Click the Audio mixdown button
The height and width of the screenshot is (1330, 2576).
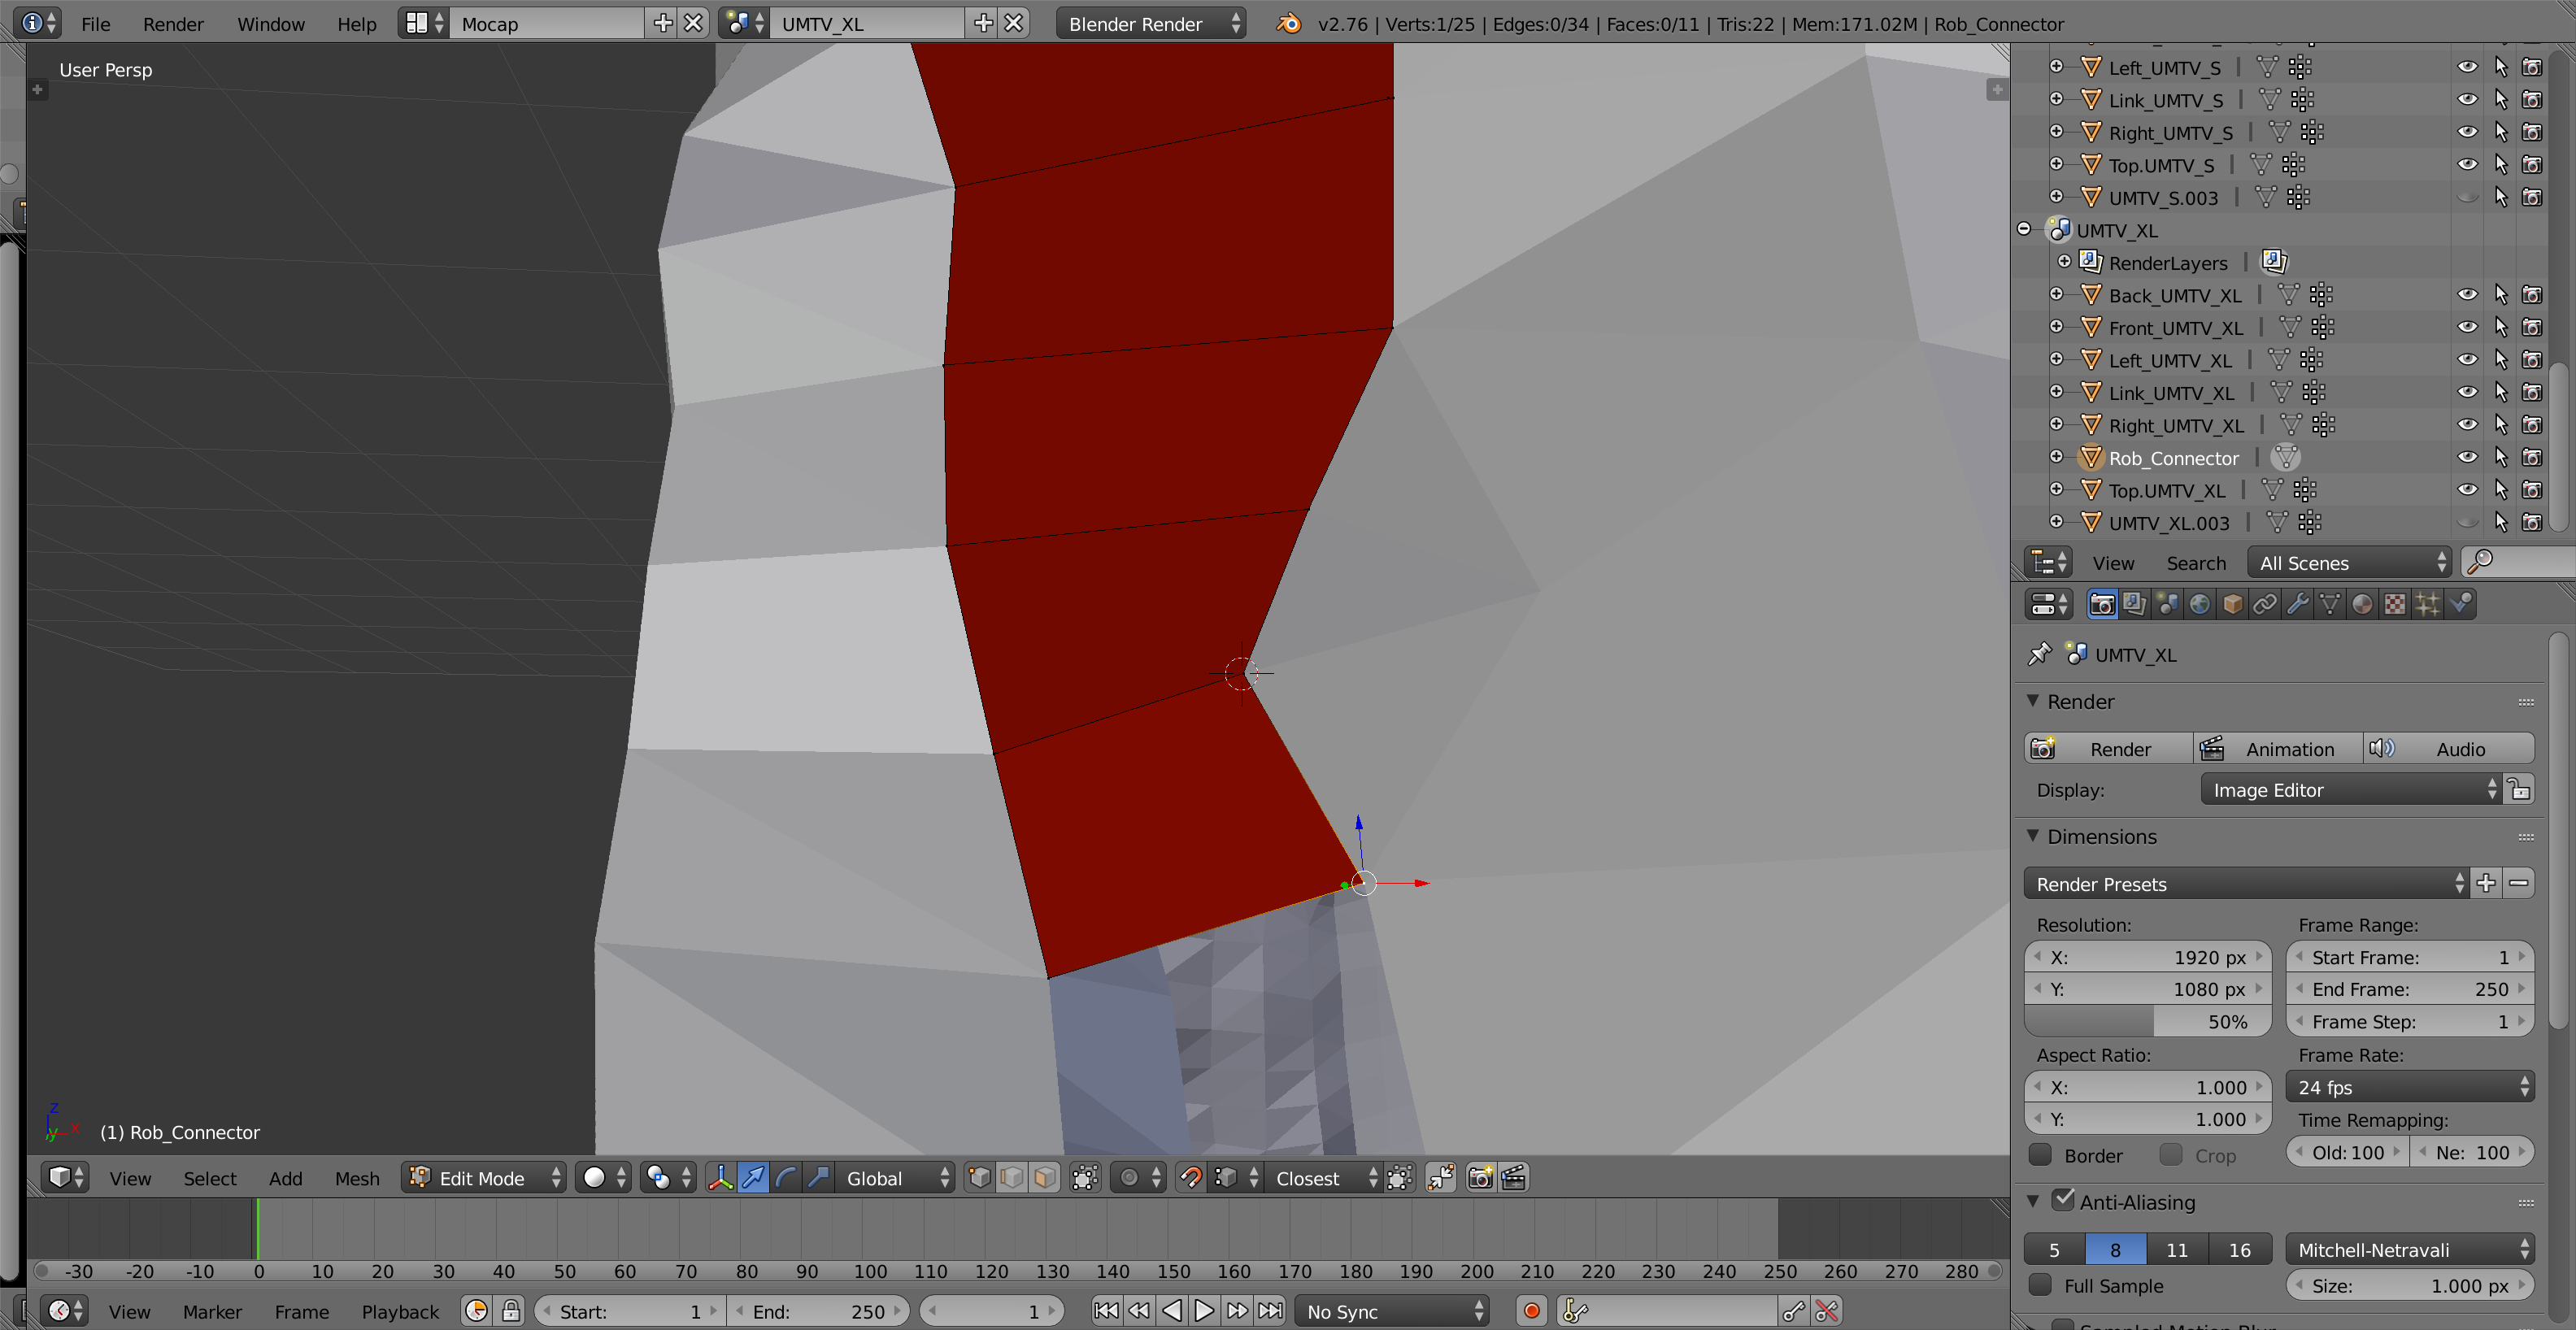pyautogui.click(x=2449, y=749)
